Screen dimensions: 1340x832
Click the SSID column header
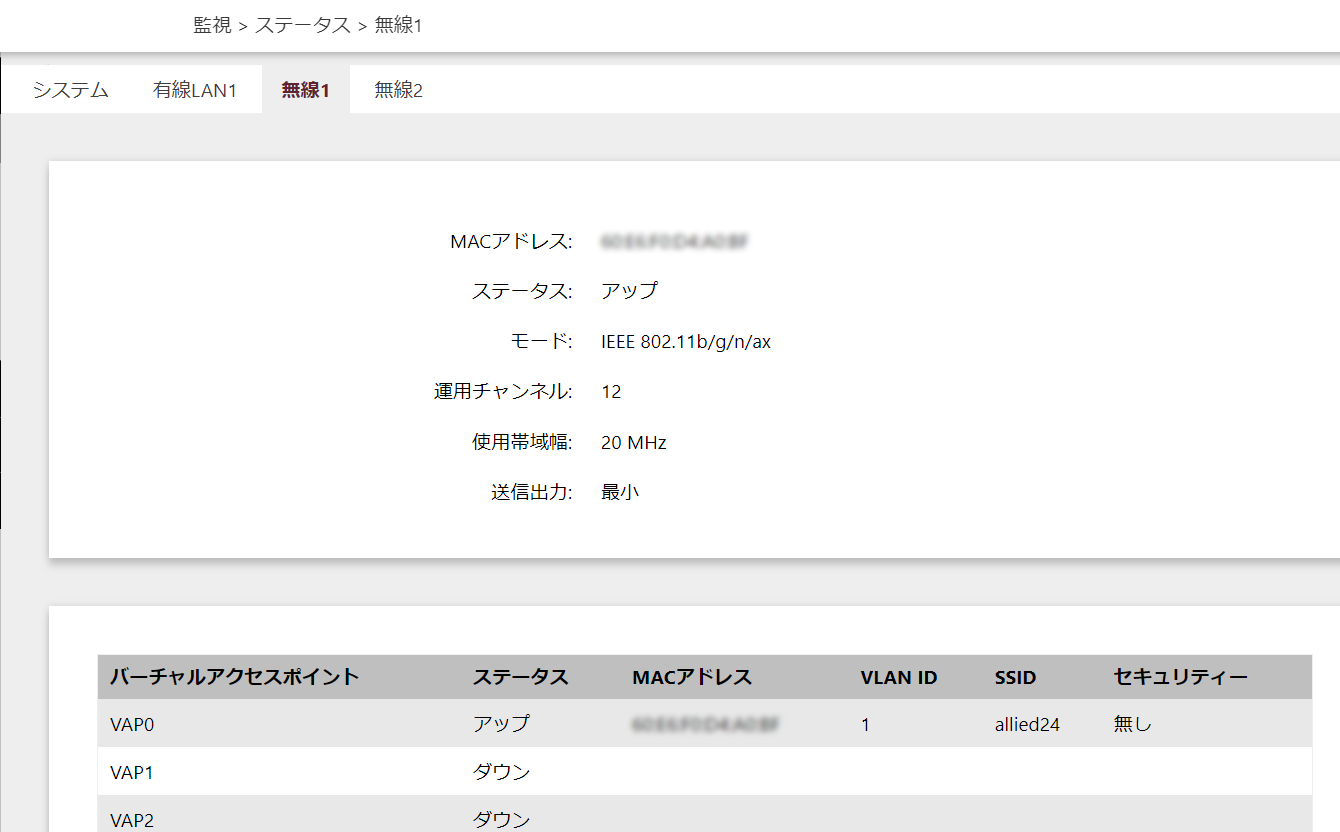click(1015, 678)
